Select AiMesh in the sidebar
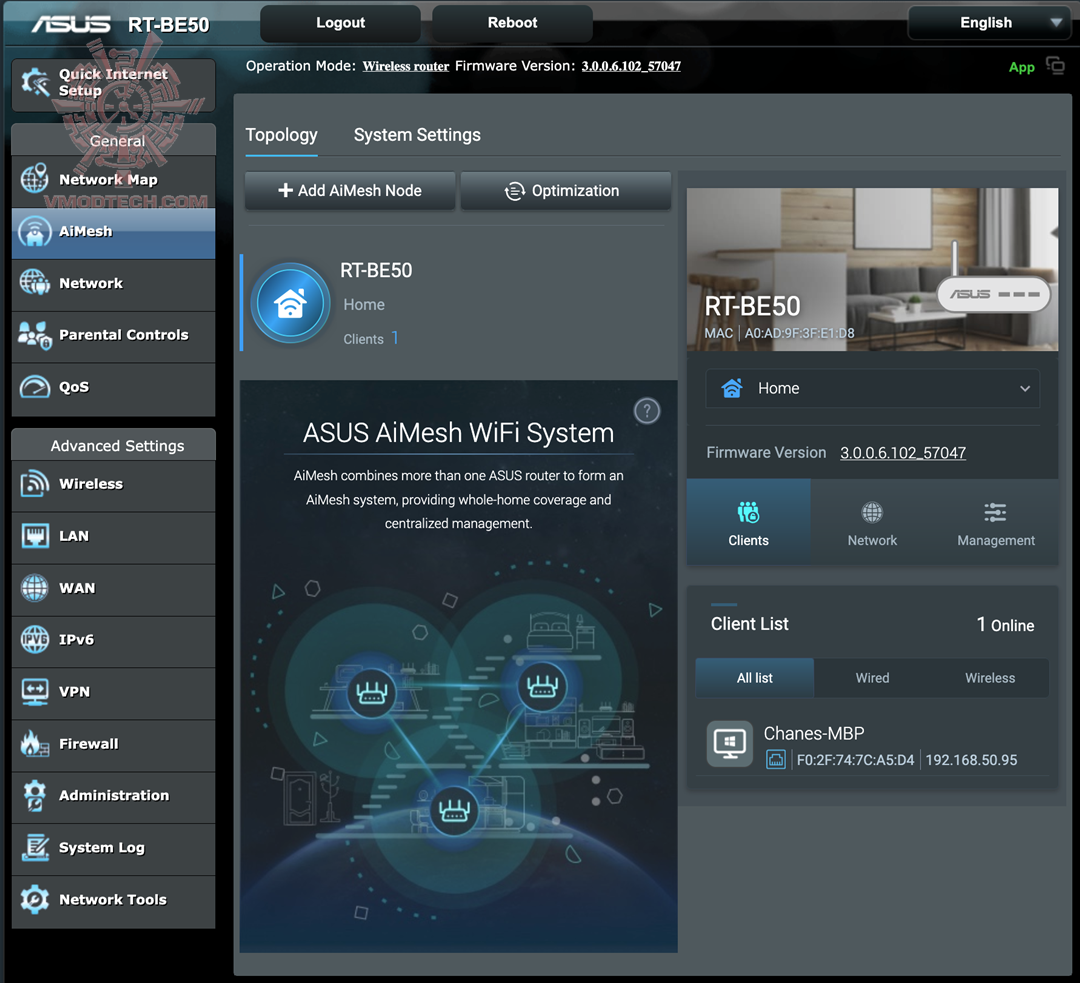 click(113, 231)
